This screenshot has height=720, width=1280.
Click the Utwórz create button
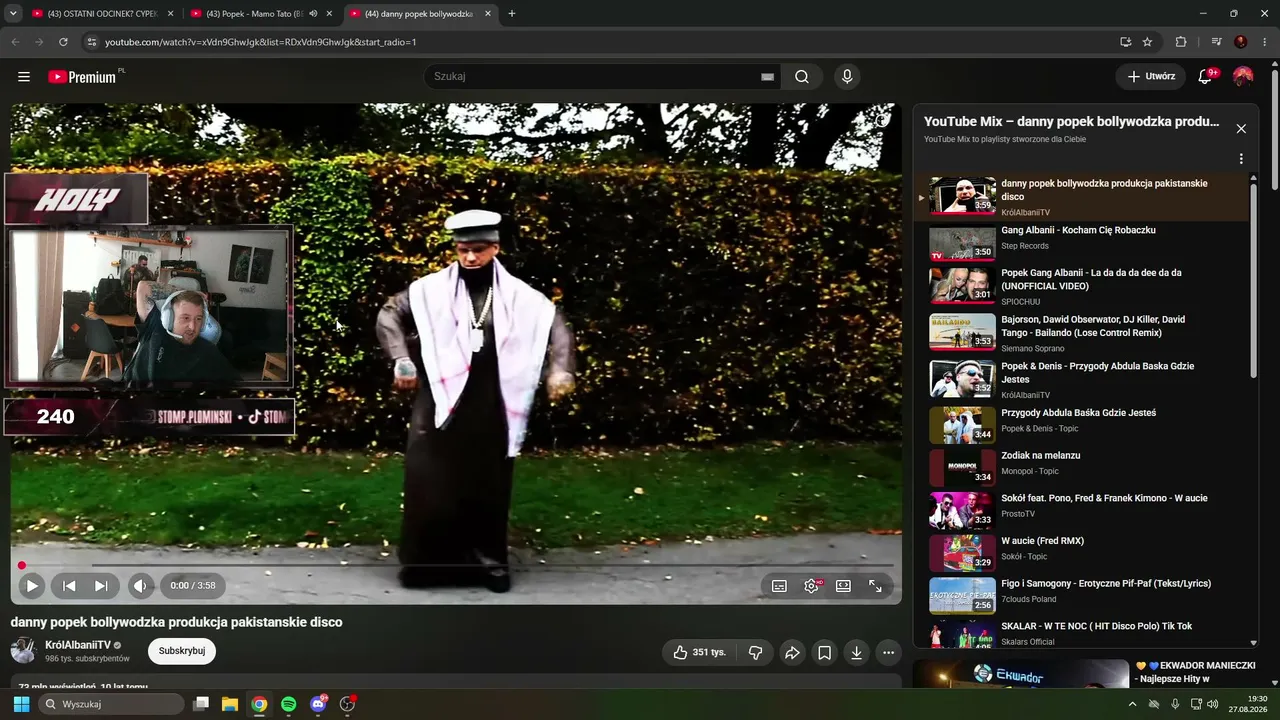click(1151, 77)
